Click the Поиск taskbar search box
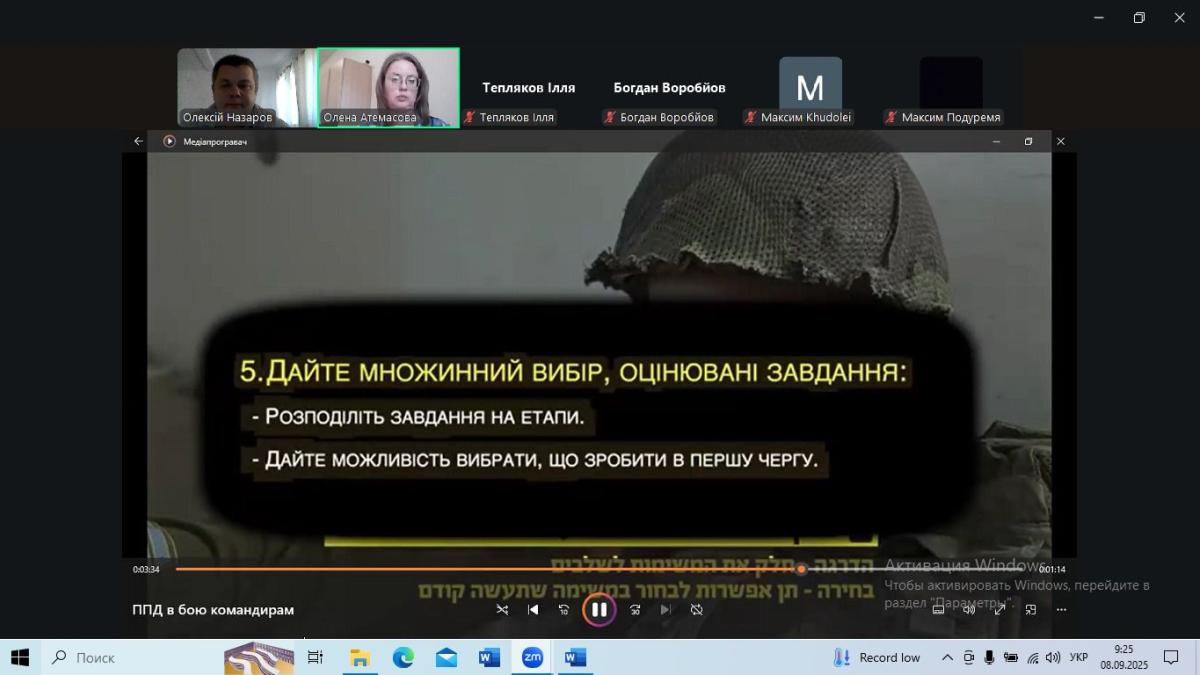 click(130, 657)
